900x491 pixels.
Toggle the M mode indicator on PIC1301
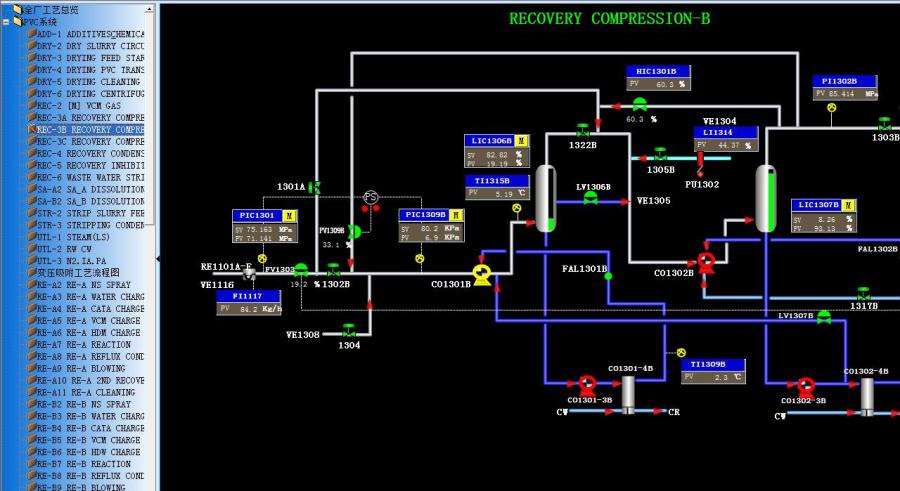click(289, 215)
